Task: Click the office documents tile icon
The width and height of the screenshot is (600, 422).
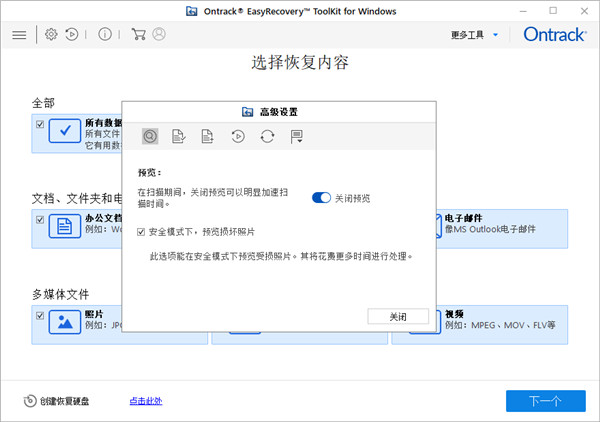Action: pyautogui.click(x=65, y=226)
